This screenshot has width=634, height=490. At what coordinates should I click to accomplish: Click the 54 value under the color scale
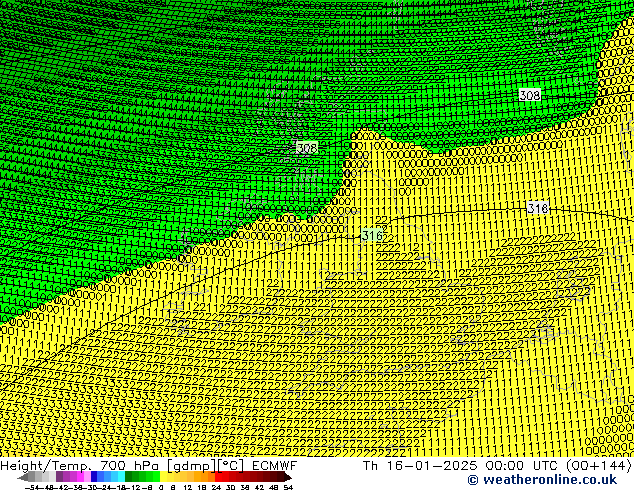point(288,488)
